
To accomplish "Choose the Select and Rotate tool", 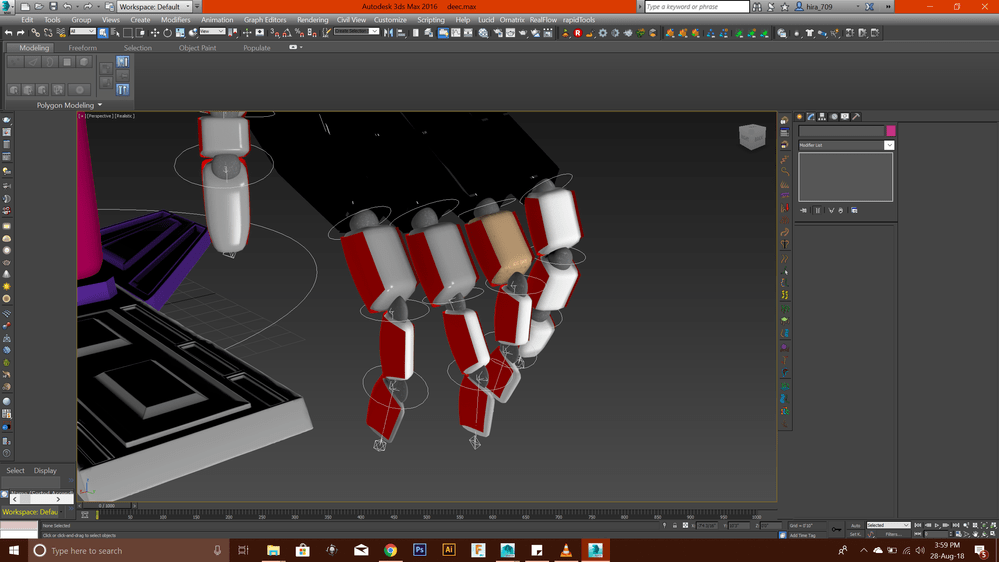I will (x=167, y=32).
